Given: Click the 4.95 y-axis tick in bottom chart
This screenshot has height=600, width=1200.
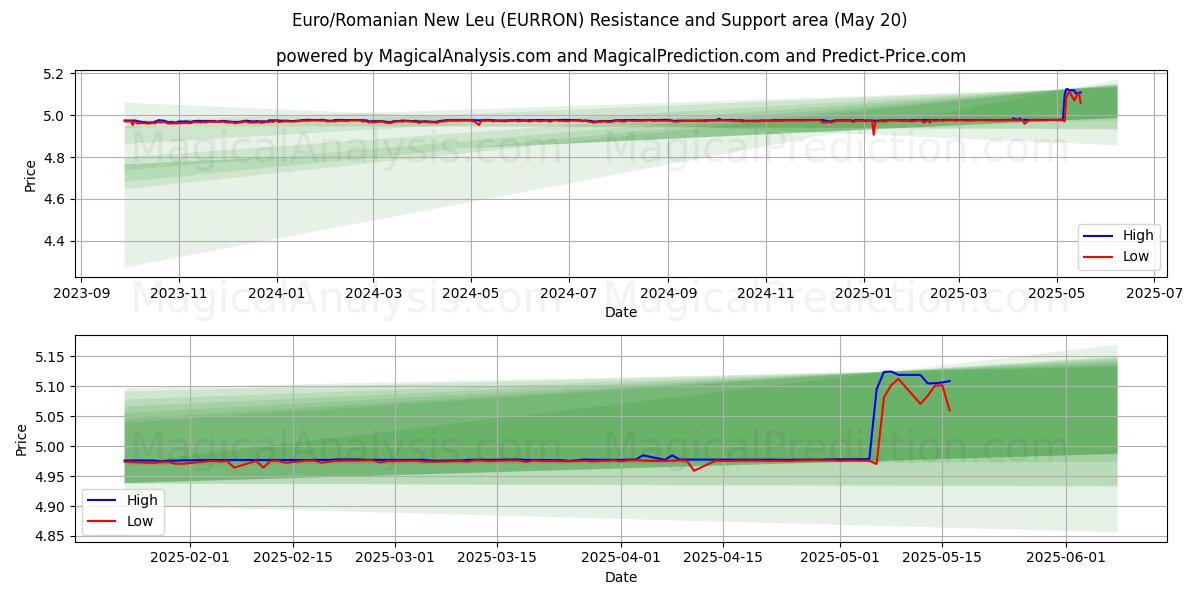Looking at the screenshot, I should coord(50,477).
